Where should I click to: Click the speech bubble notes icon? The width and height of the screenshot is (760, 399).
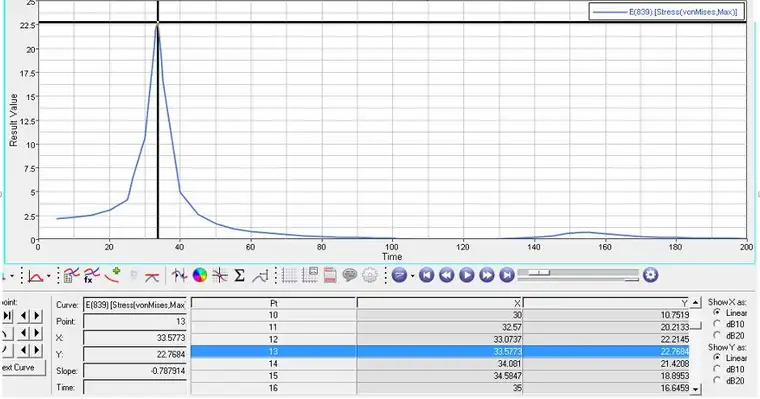[349, 275]
